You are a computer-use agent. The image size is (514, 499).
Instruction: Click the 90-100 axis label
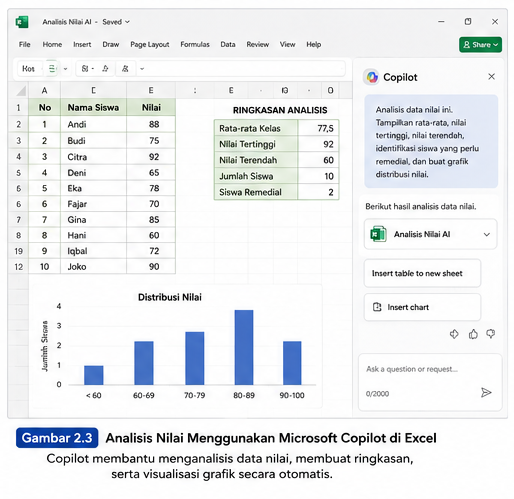pyautogui.click(x=292, y=396)
